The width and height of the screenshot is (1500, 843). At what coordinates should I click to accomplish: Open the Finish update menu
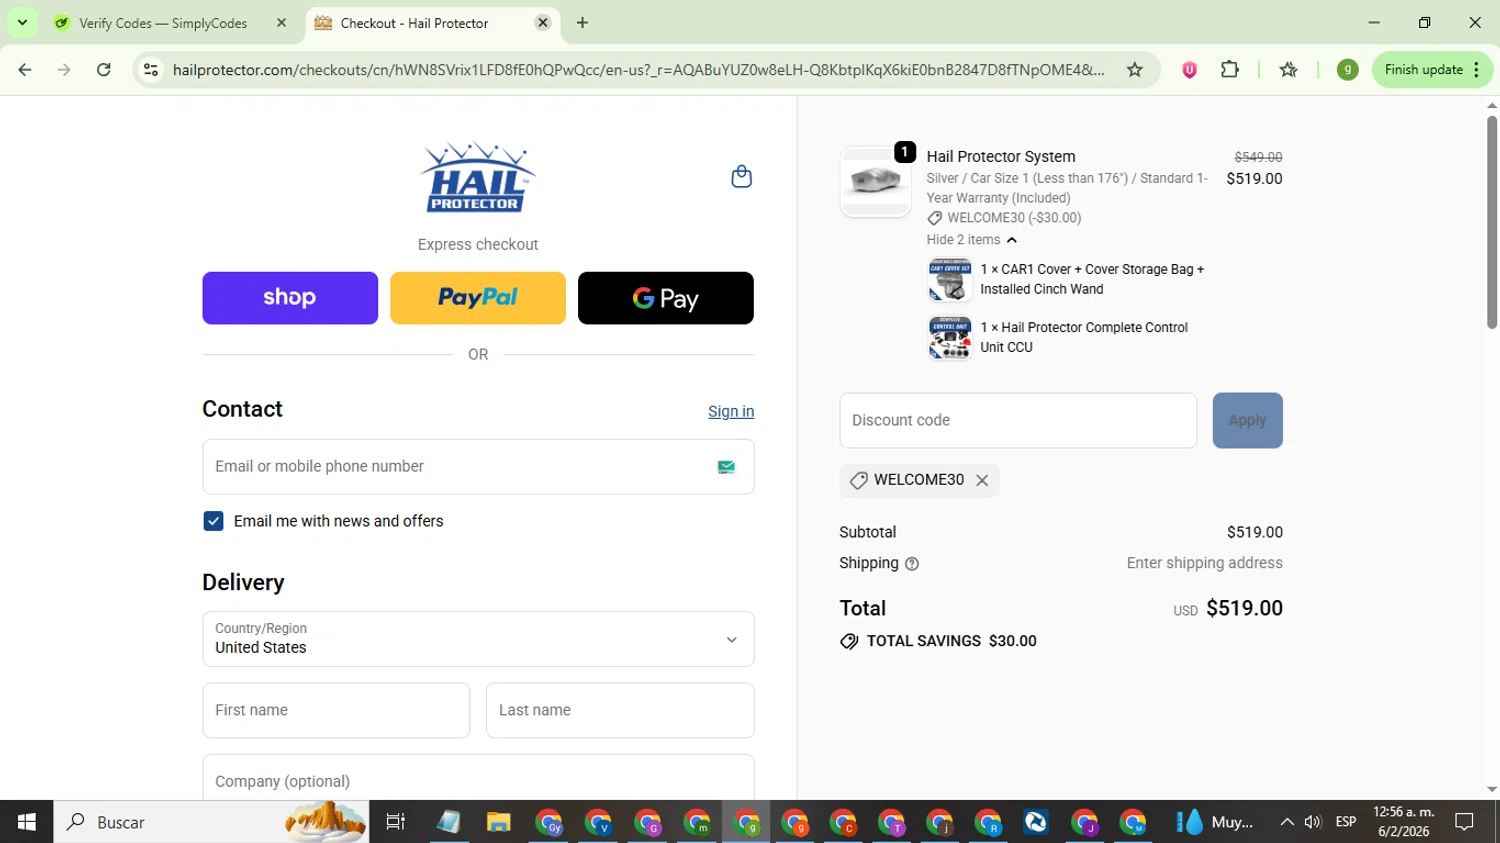(x=1432, y=70)
